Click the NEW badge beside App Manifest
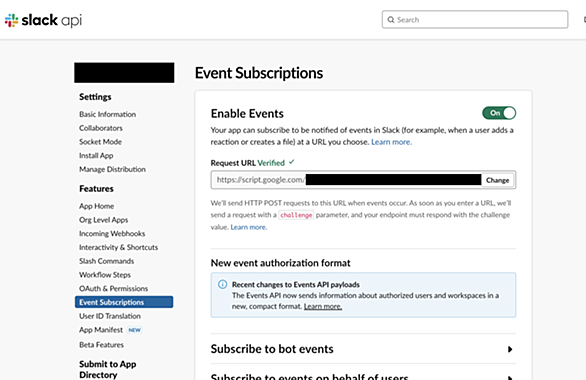 [x=135, y=330]
